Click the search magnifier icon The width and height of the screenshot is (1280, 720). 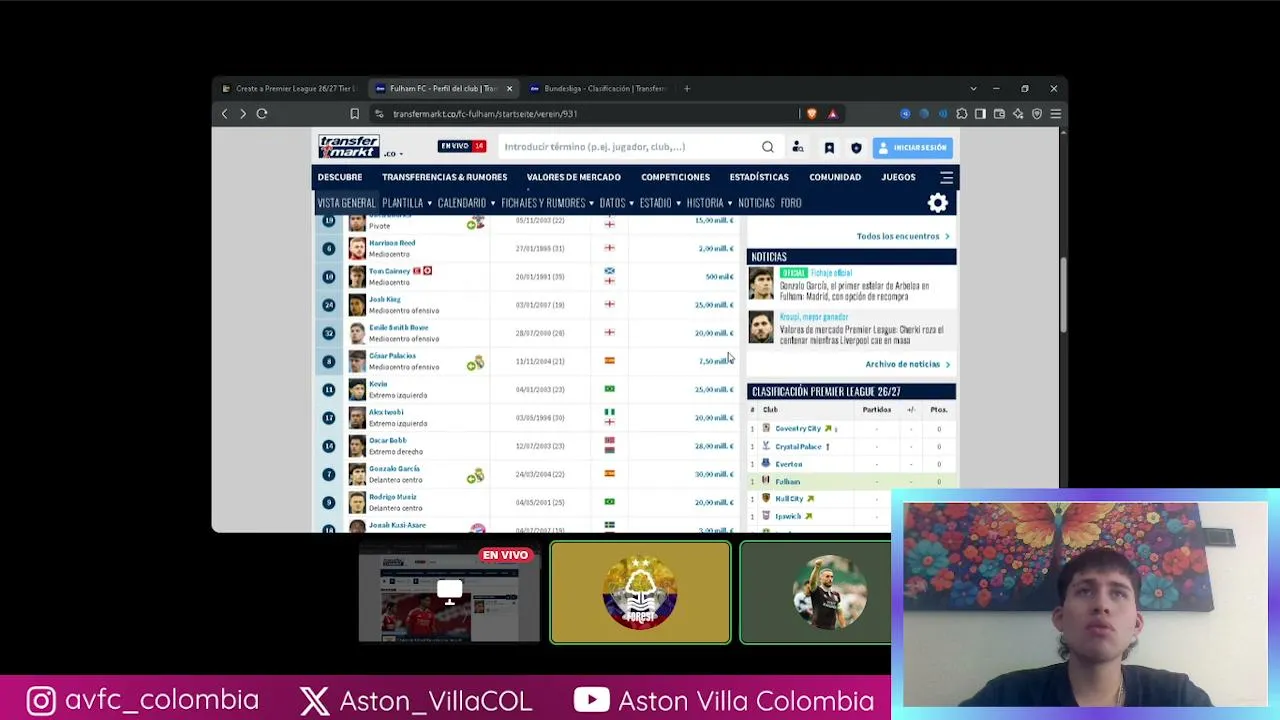pyautogui.click(x=767, y=147)
